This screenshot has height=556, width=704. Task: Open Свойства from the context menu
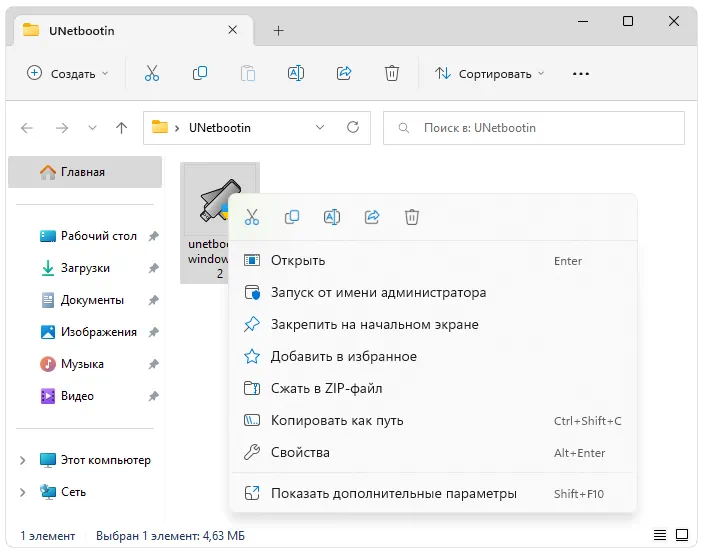tap(433, 452)
